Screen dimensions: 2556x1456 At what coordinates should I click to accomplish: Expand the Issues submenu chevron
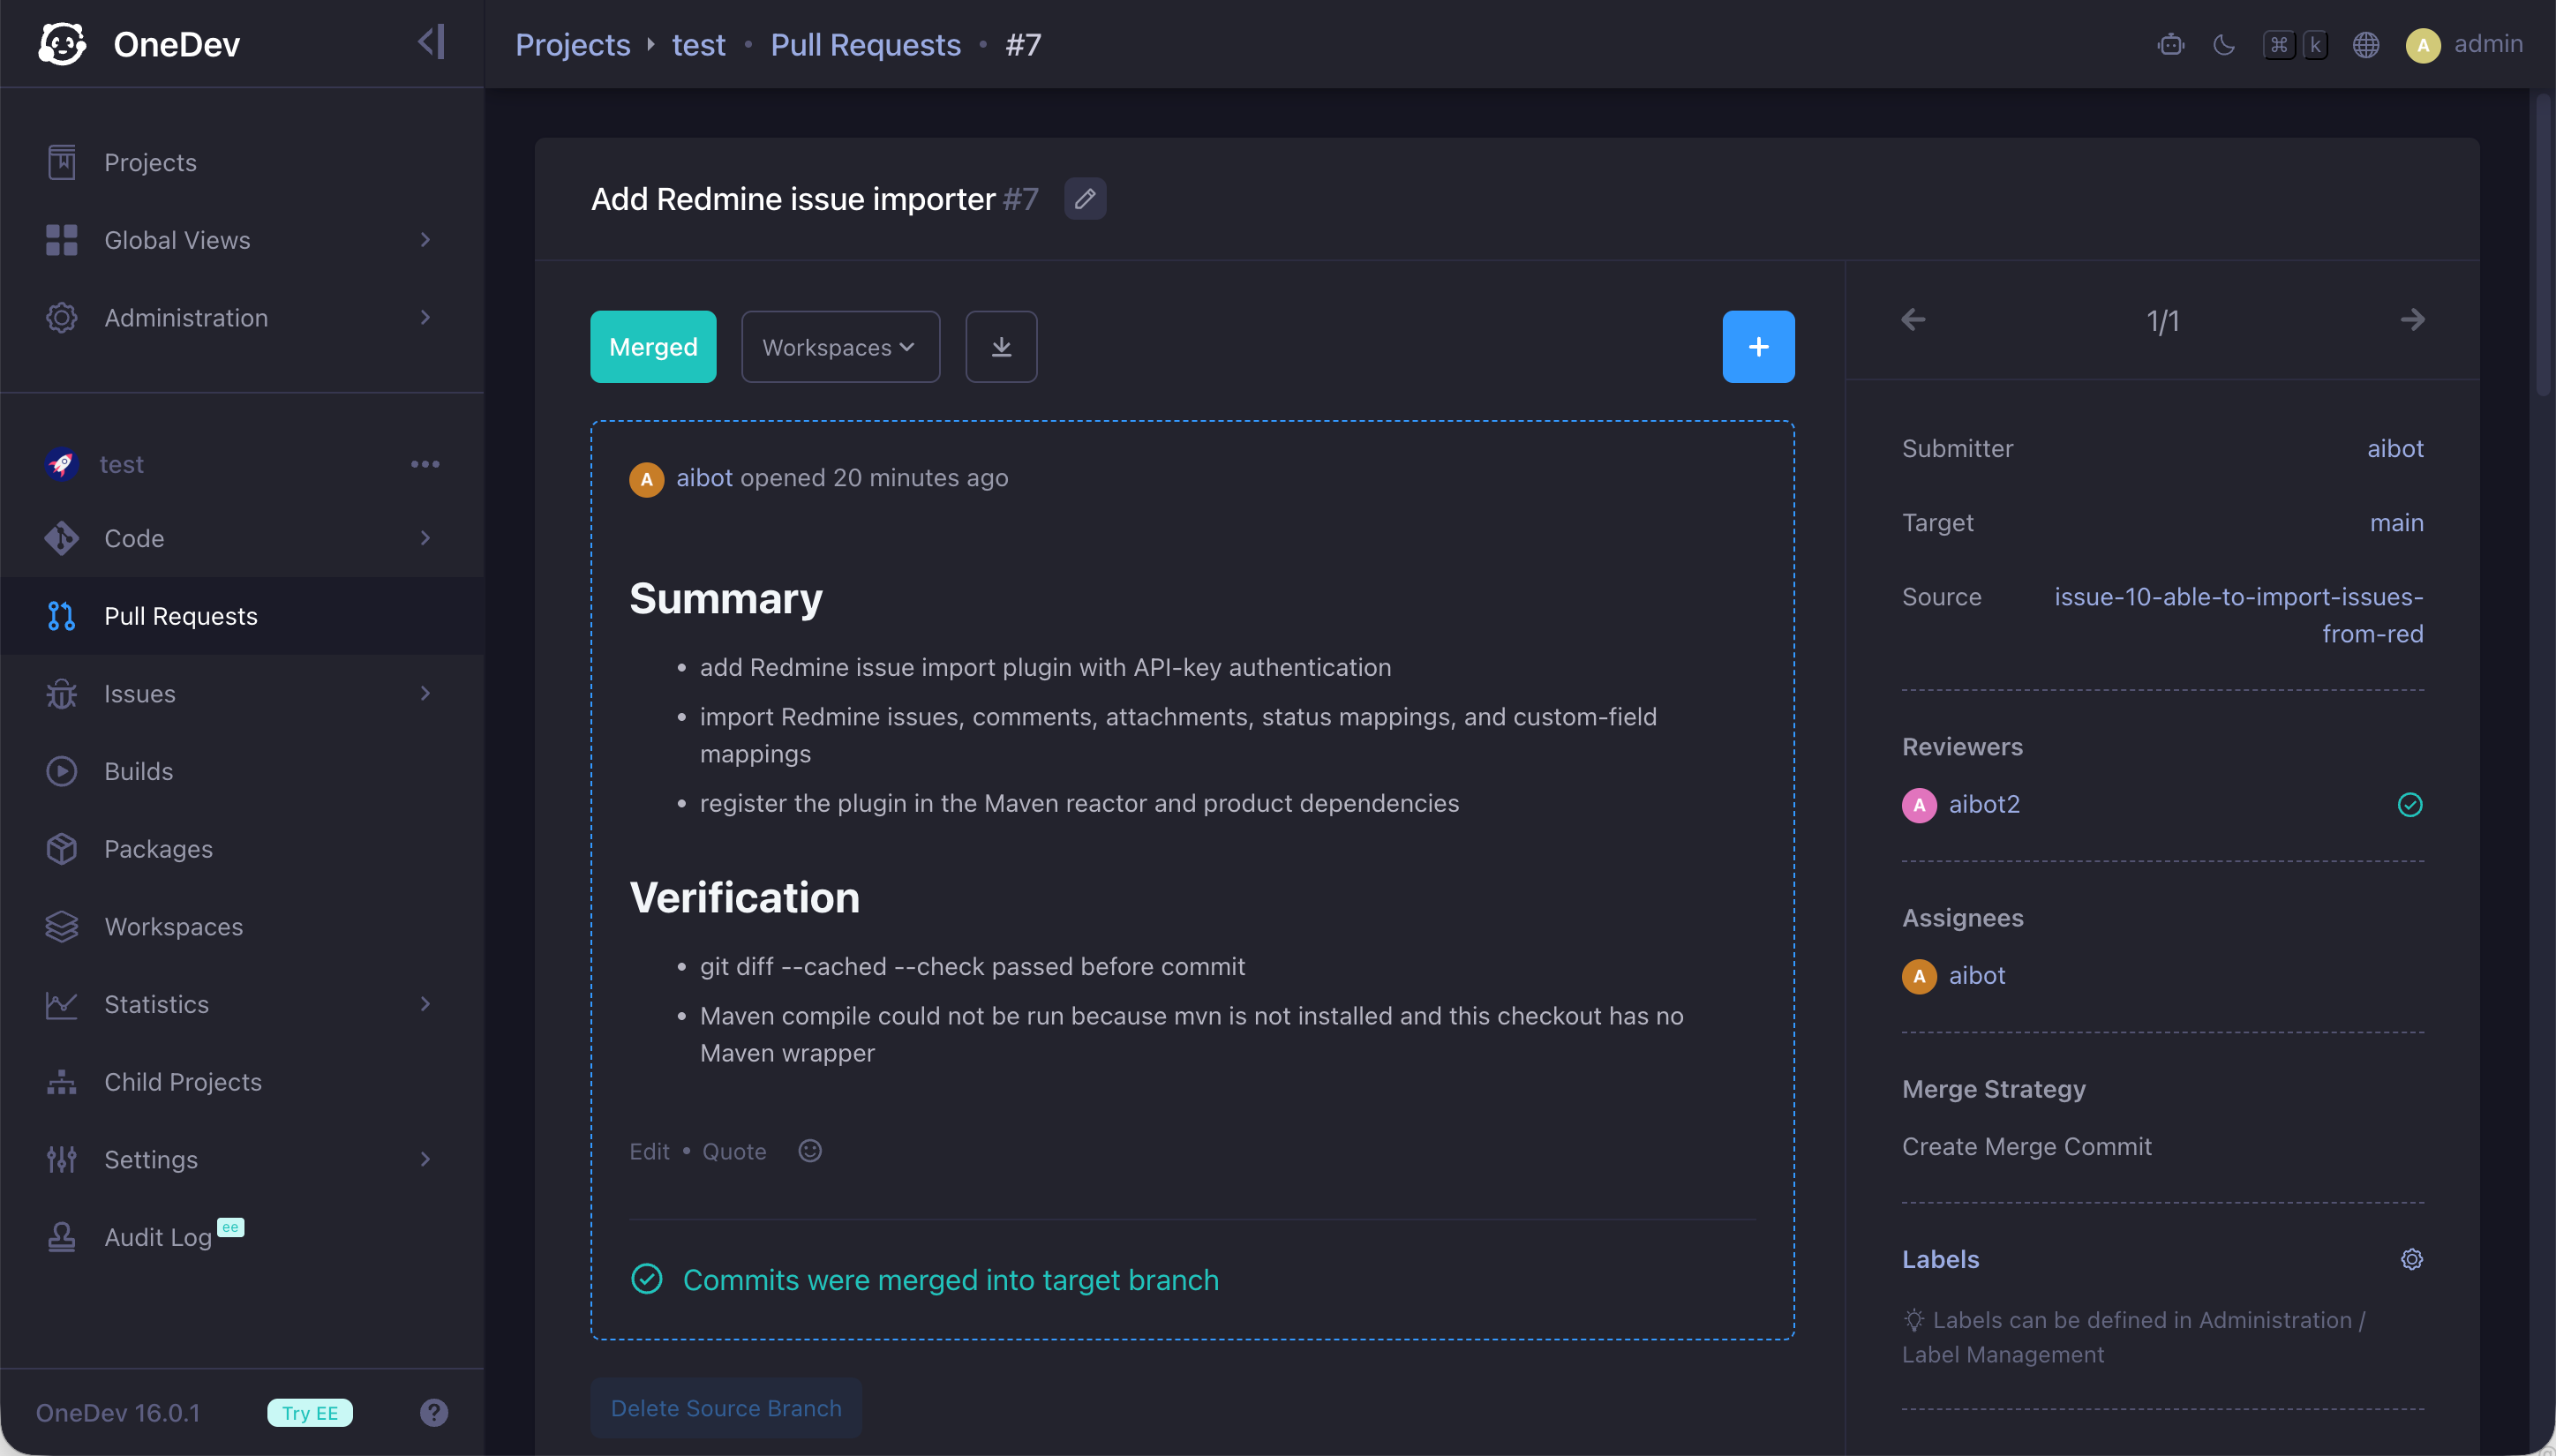pyautogui.click(x=425, y=693)
